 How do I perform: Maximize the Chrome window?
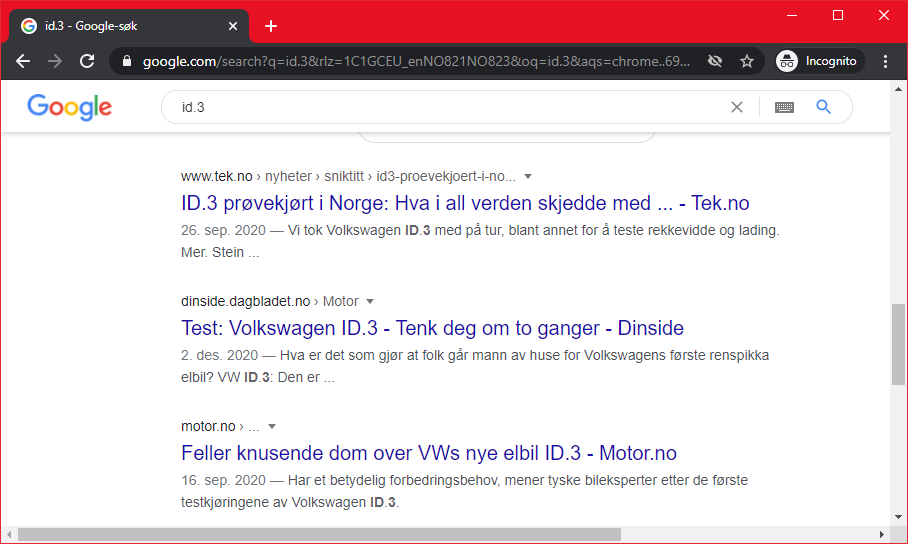pos(838,15)
